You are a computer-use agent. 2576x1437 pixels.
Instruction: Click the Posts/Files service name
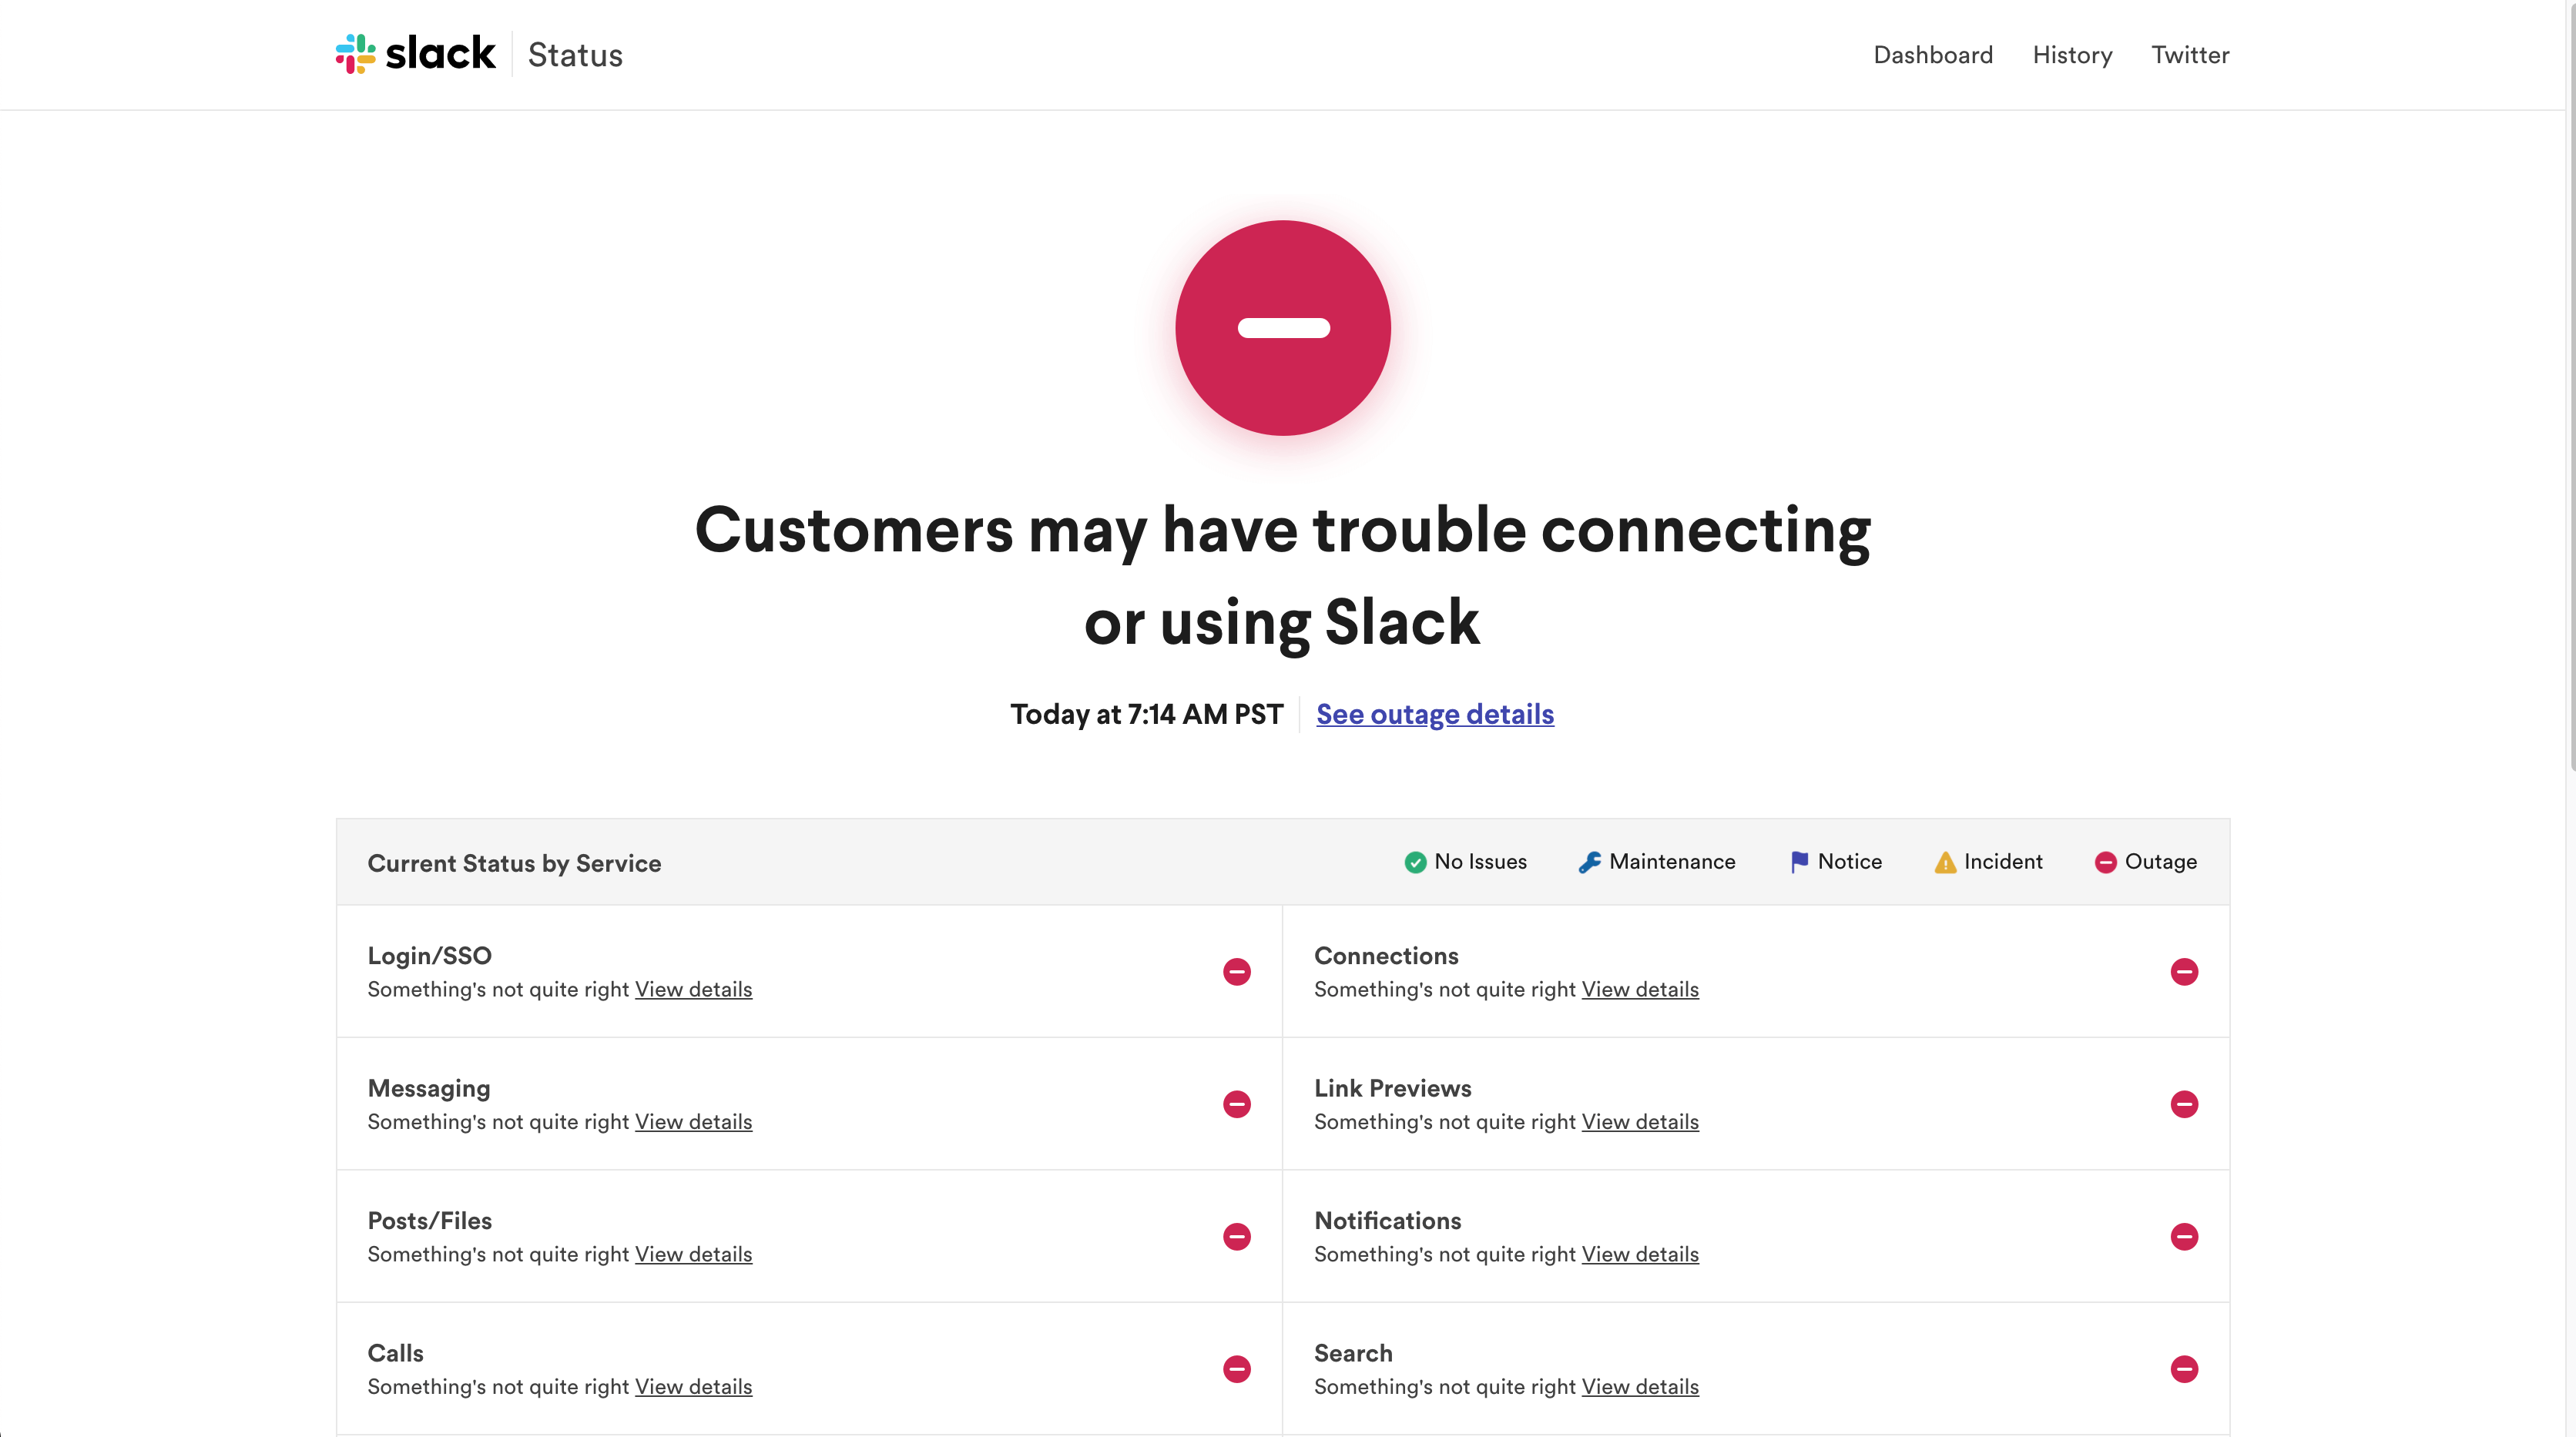(x=429, y=1221)
